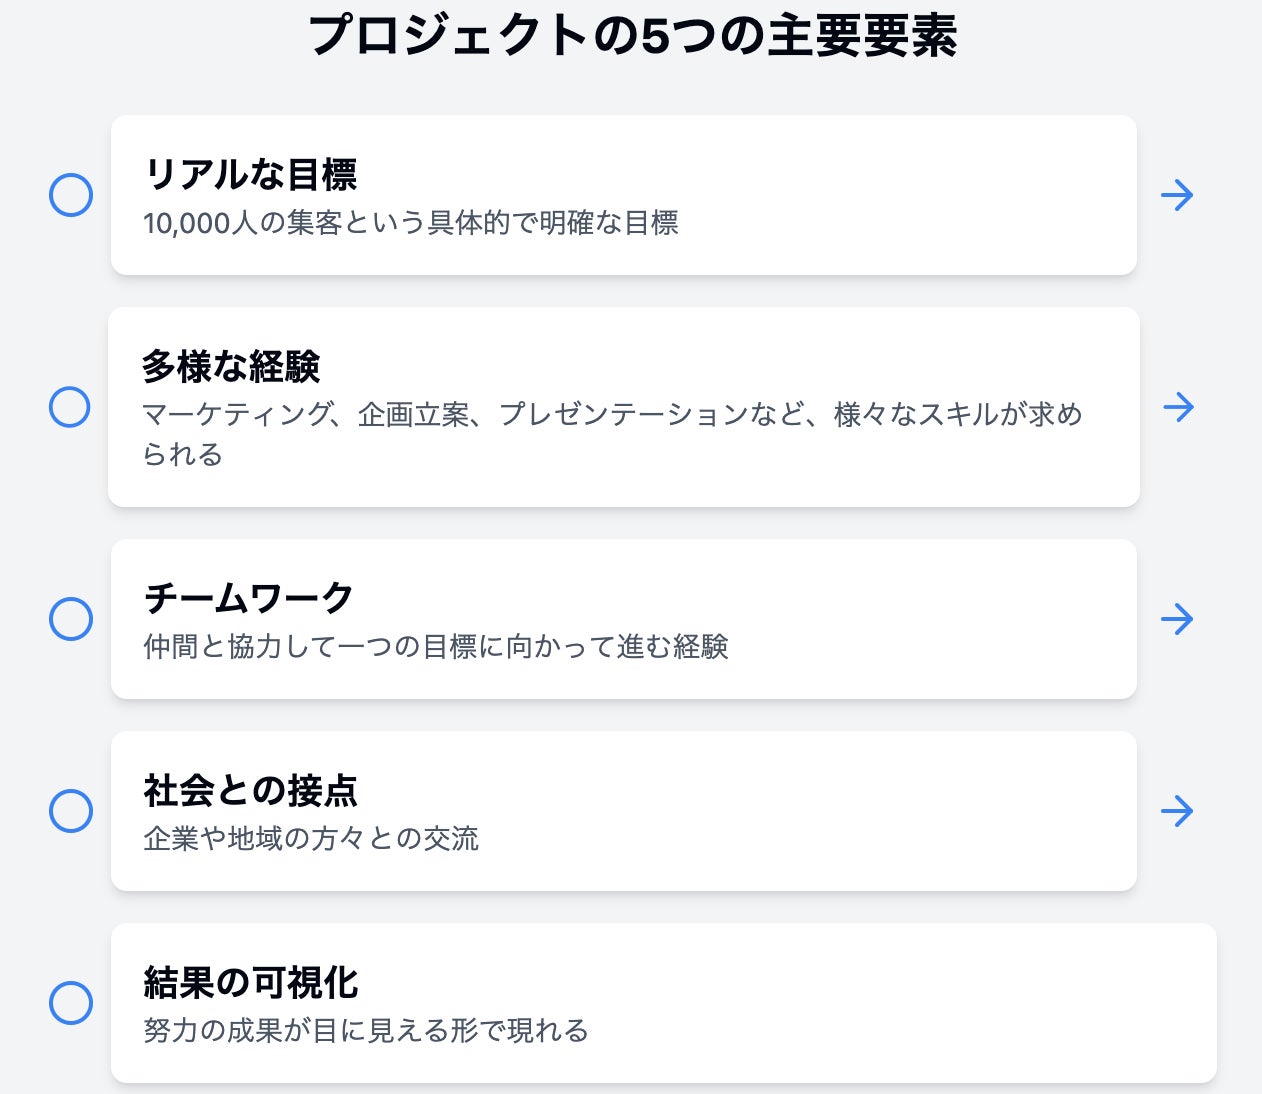Click the arrow icon beside リアルな目標
The width and height of the screenshot is (1262, 1094).
[1177, 195]
